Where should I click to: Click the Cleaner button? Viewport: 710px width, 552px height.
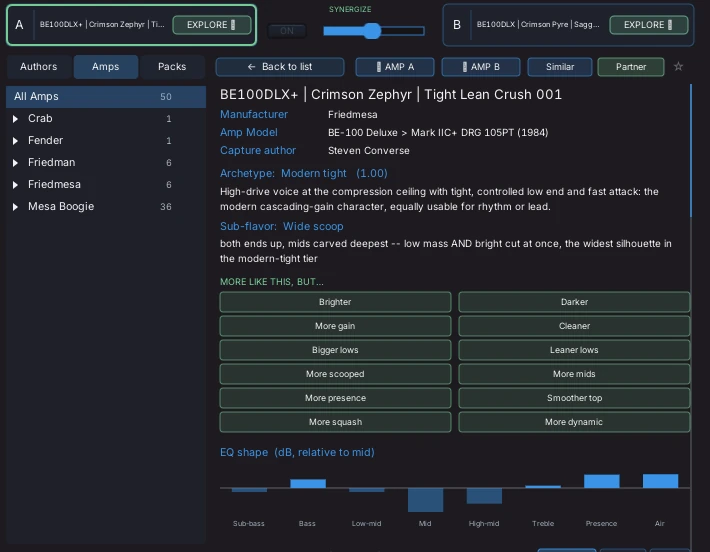click(x=574, y=326)
